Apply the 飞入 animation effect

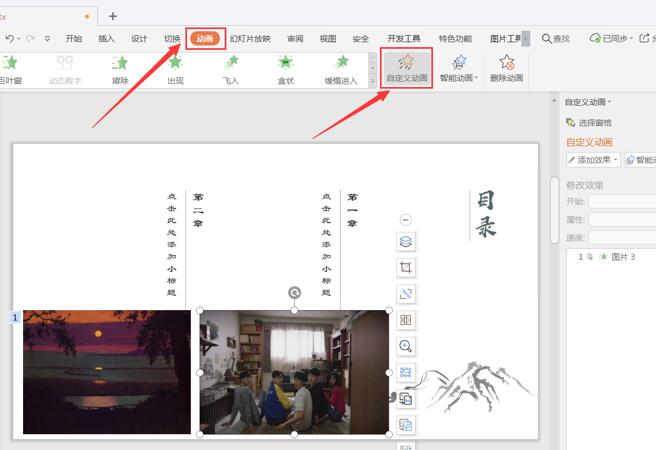[231, 69]
